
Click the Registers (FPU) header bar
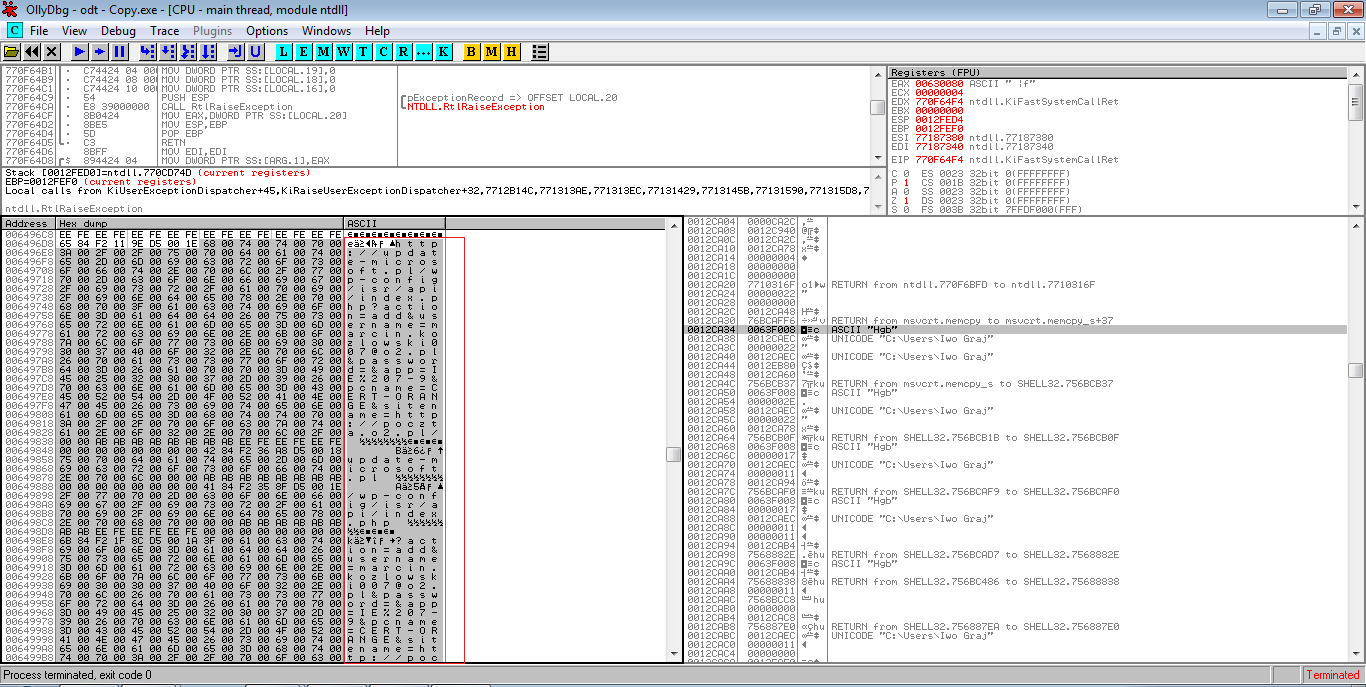(1118, 73)
